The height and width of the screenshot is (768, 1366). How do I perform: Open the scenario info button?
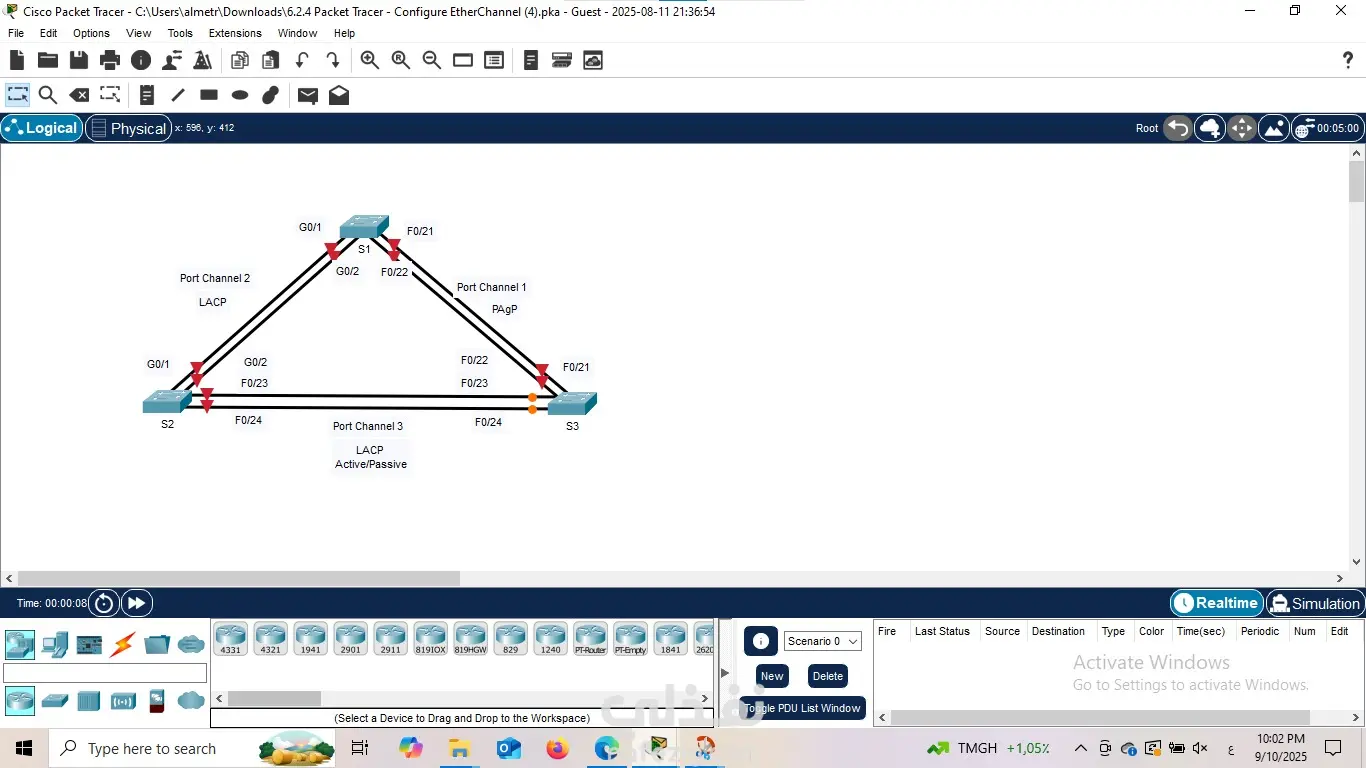pyautogui.click(x=760, y=641)
